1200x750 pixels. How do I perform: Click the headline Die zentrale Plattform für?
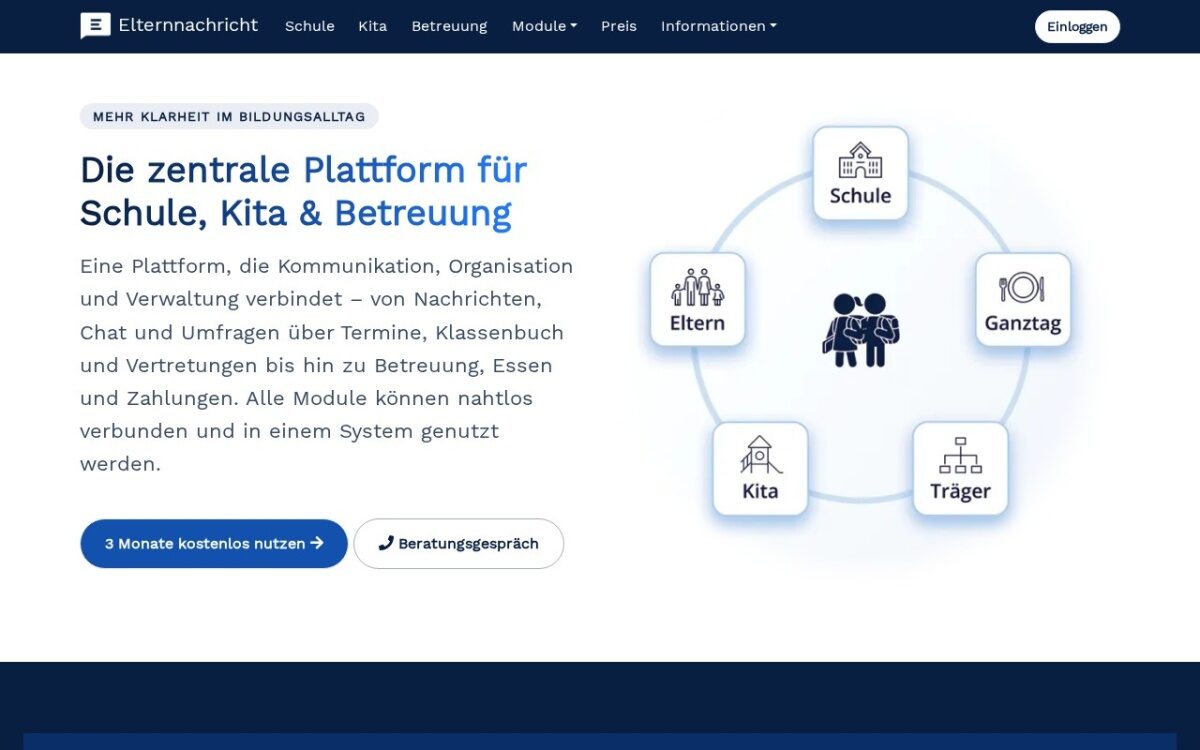click(x=303, y=170)
